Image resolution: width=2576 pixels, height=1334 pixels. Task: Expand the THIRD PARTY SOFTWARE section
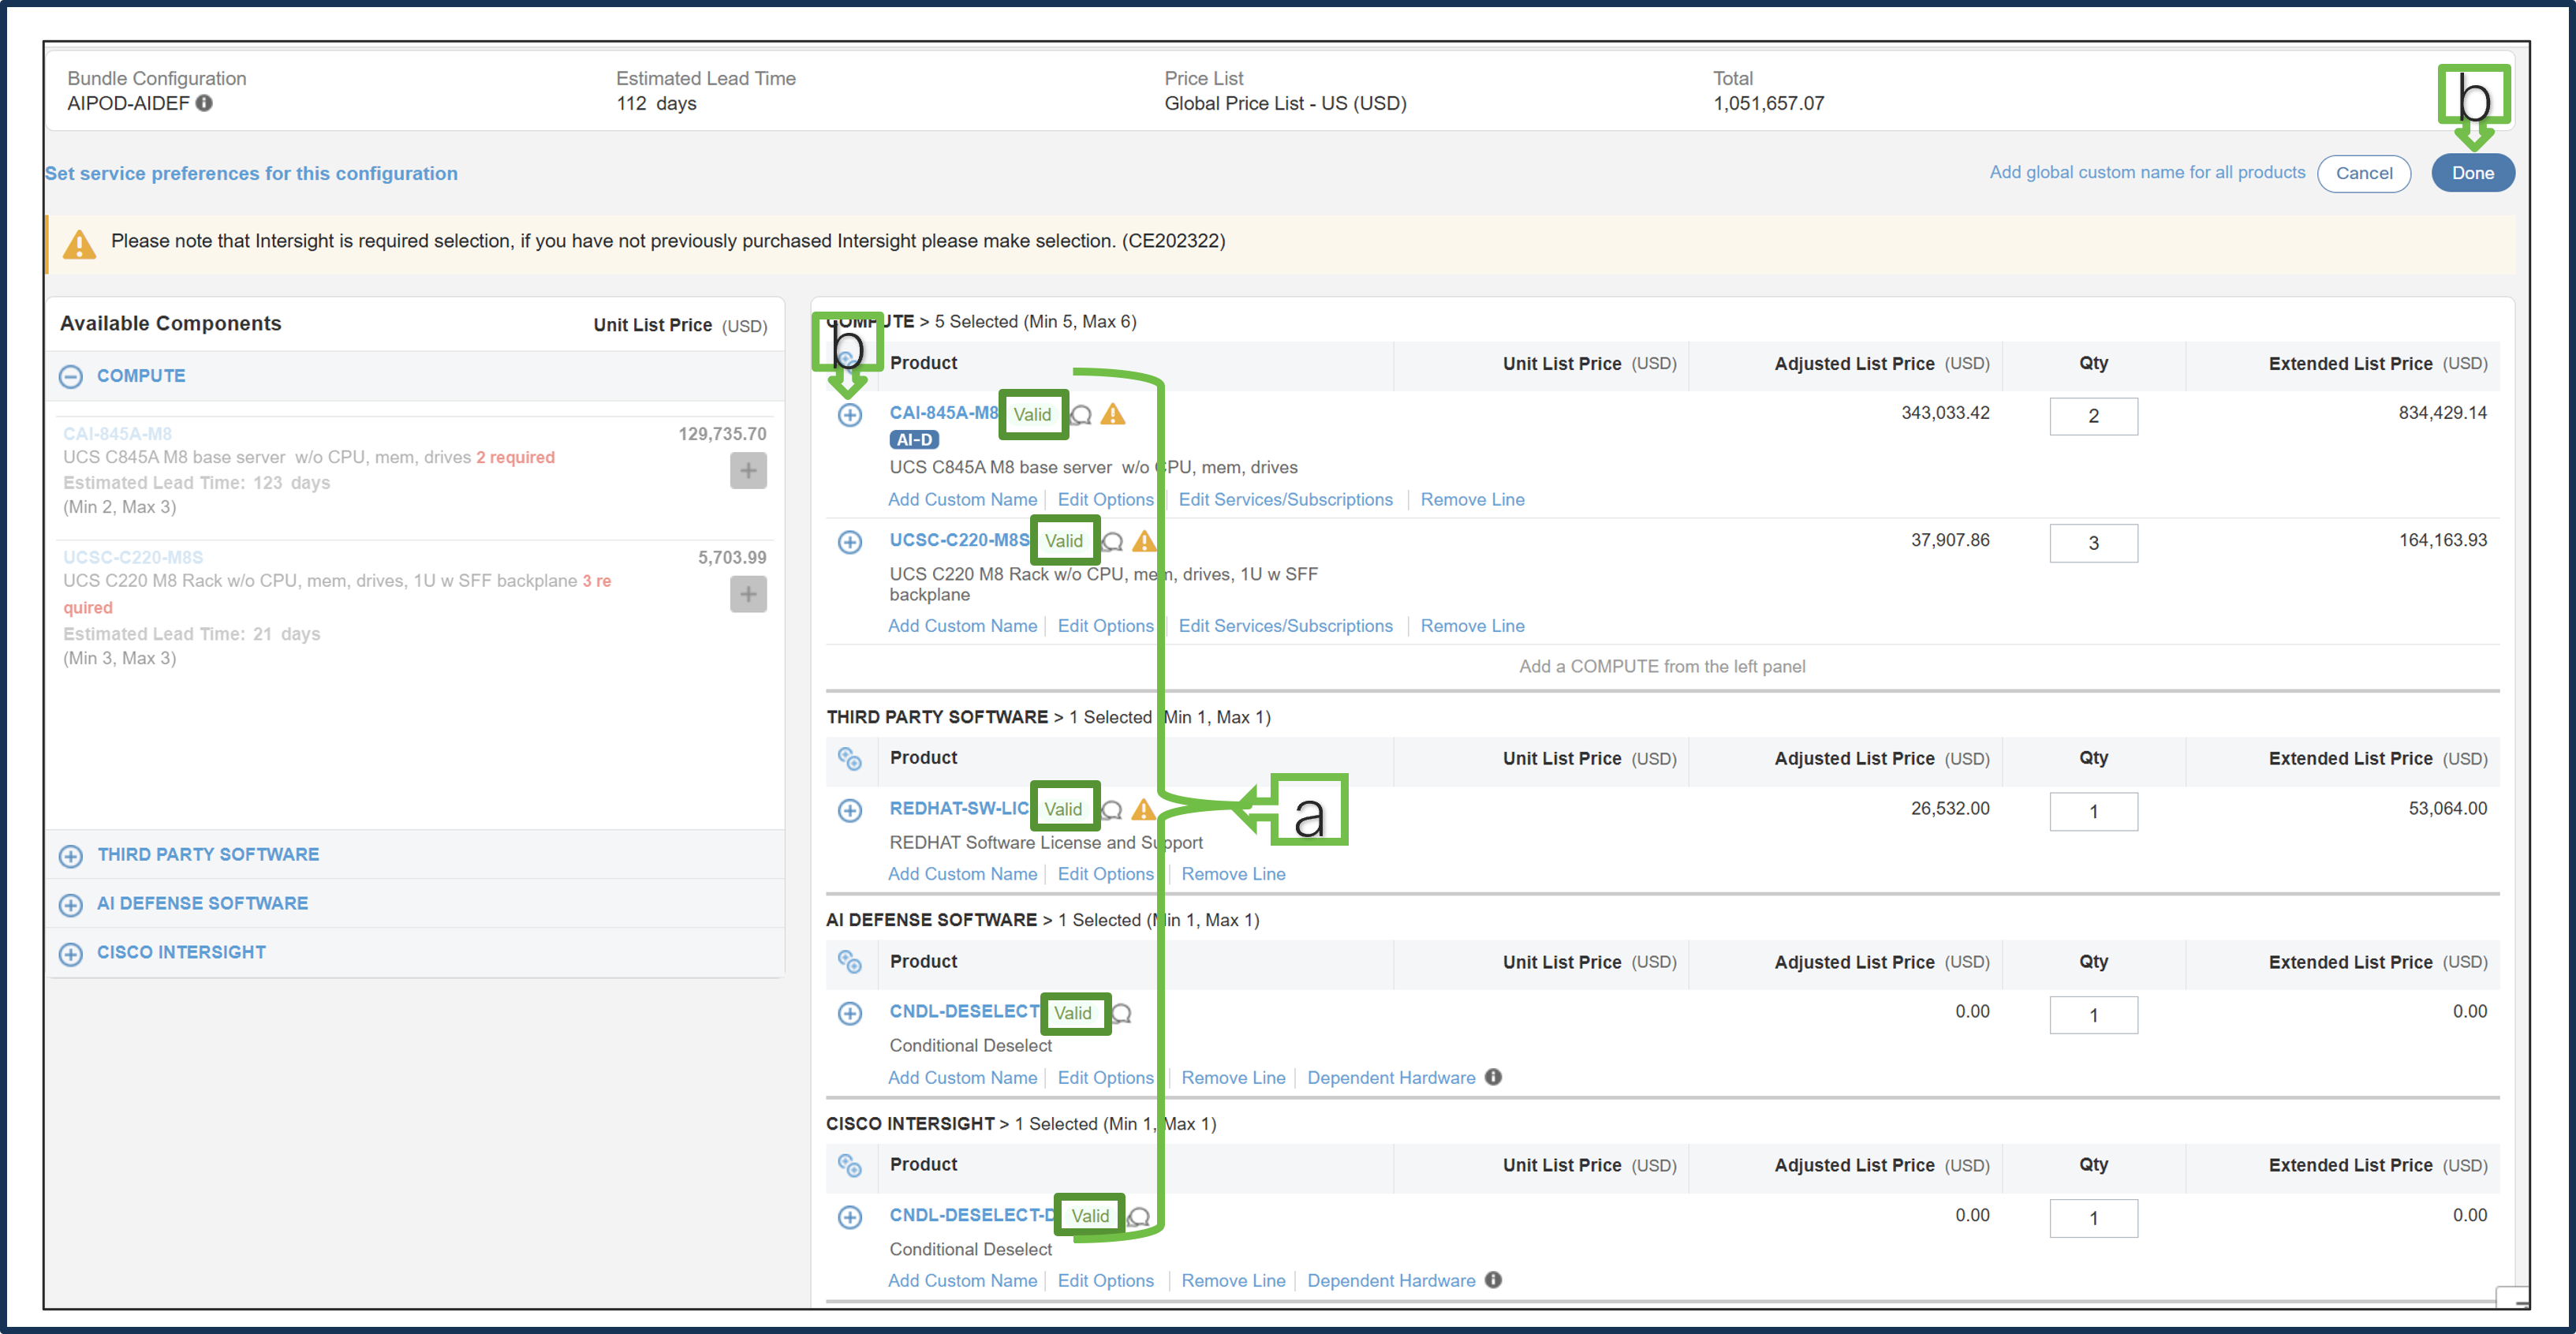pos(71,856)
